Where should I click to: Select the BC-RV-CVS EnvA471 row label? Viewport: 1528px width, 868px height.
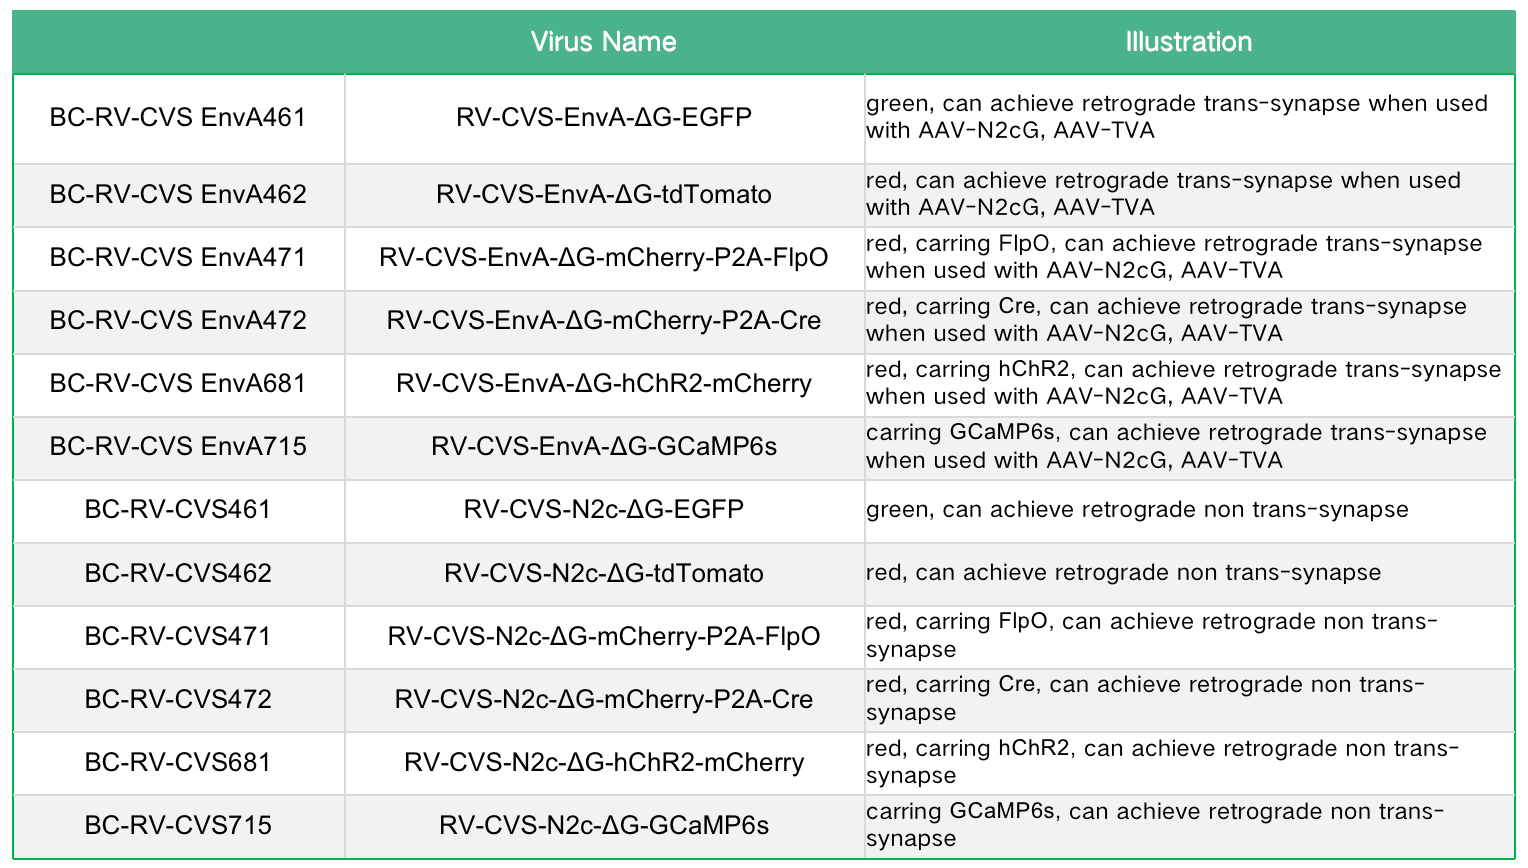pyautogui.click(x=178, y=258)
